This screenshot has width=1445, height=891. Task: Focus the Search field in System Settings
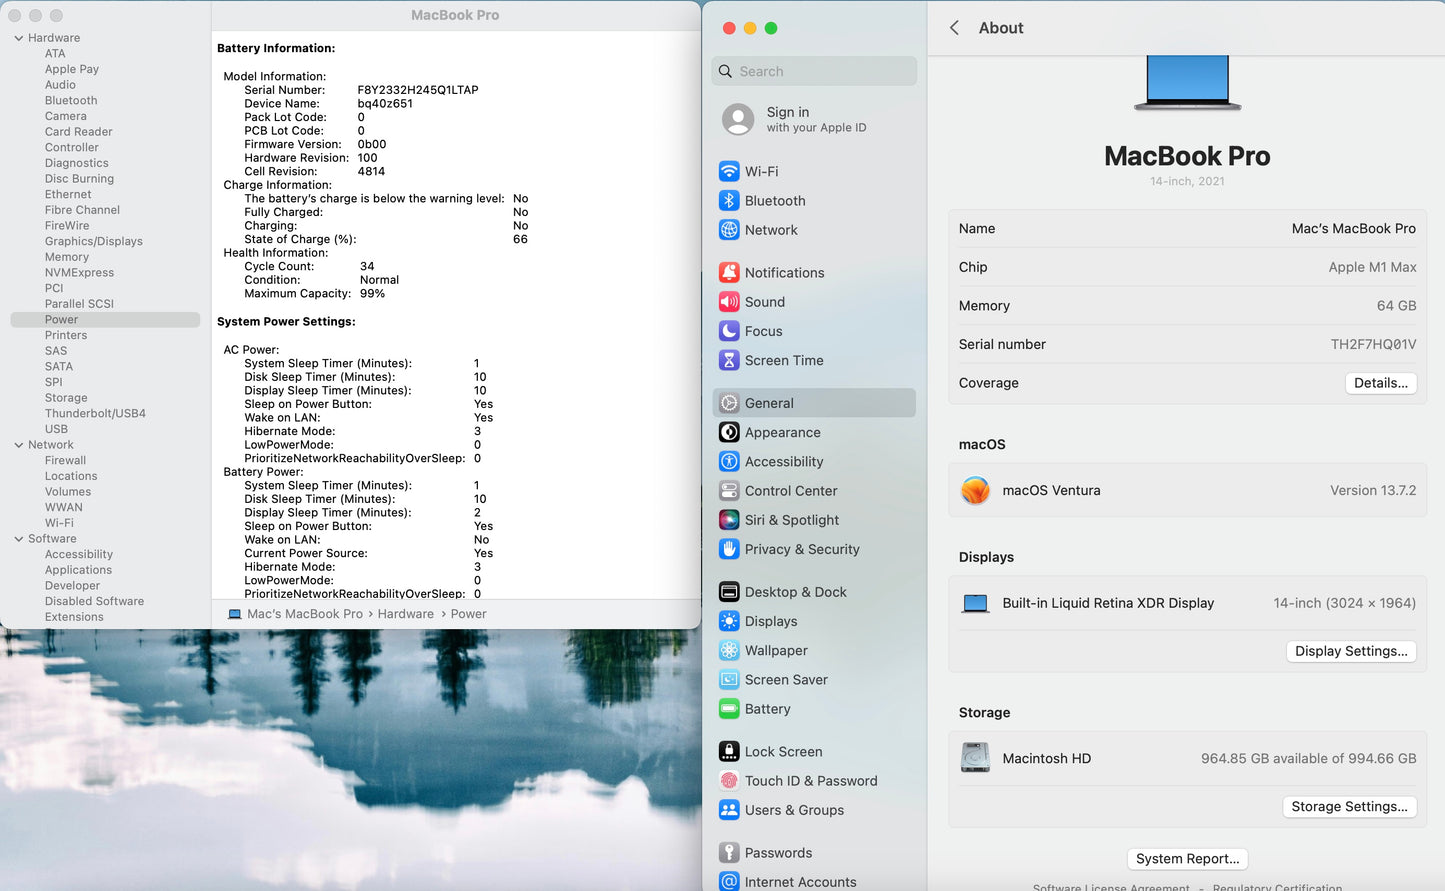tap(814, 71)
